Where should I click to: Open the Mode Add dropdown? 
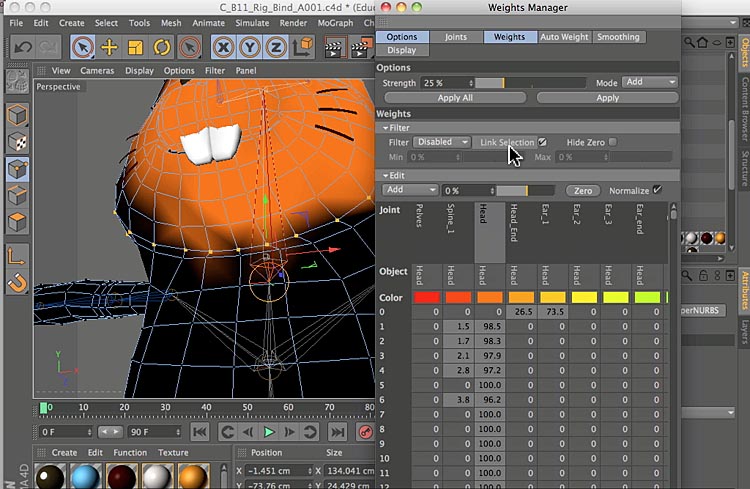(650, 82)
